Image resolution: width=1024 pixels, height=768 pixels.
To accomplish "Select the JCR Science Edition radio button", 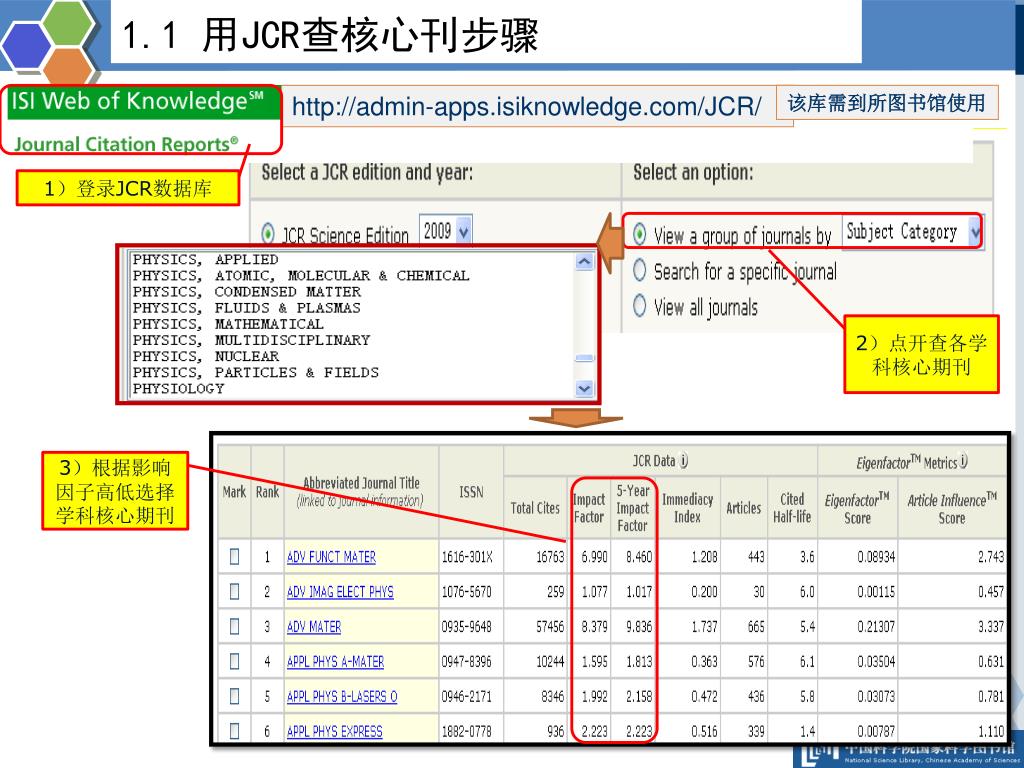I will click(268, 233).
